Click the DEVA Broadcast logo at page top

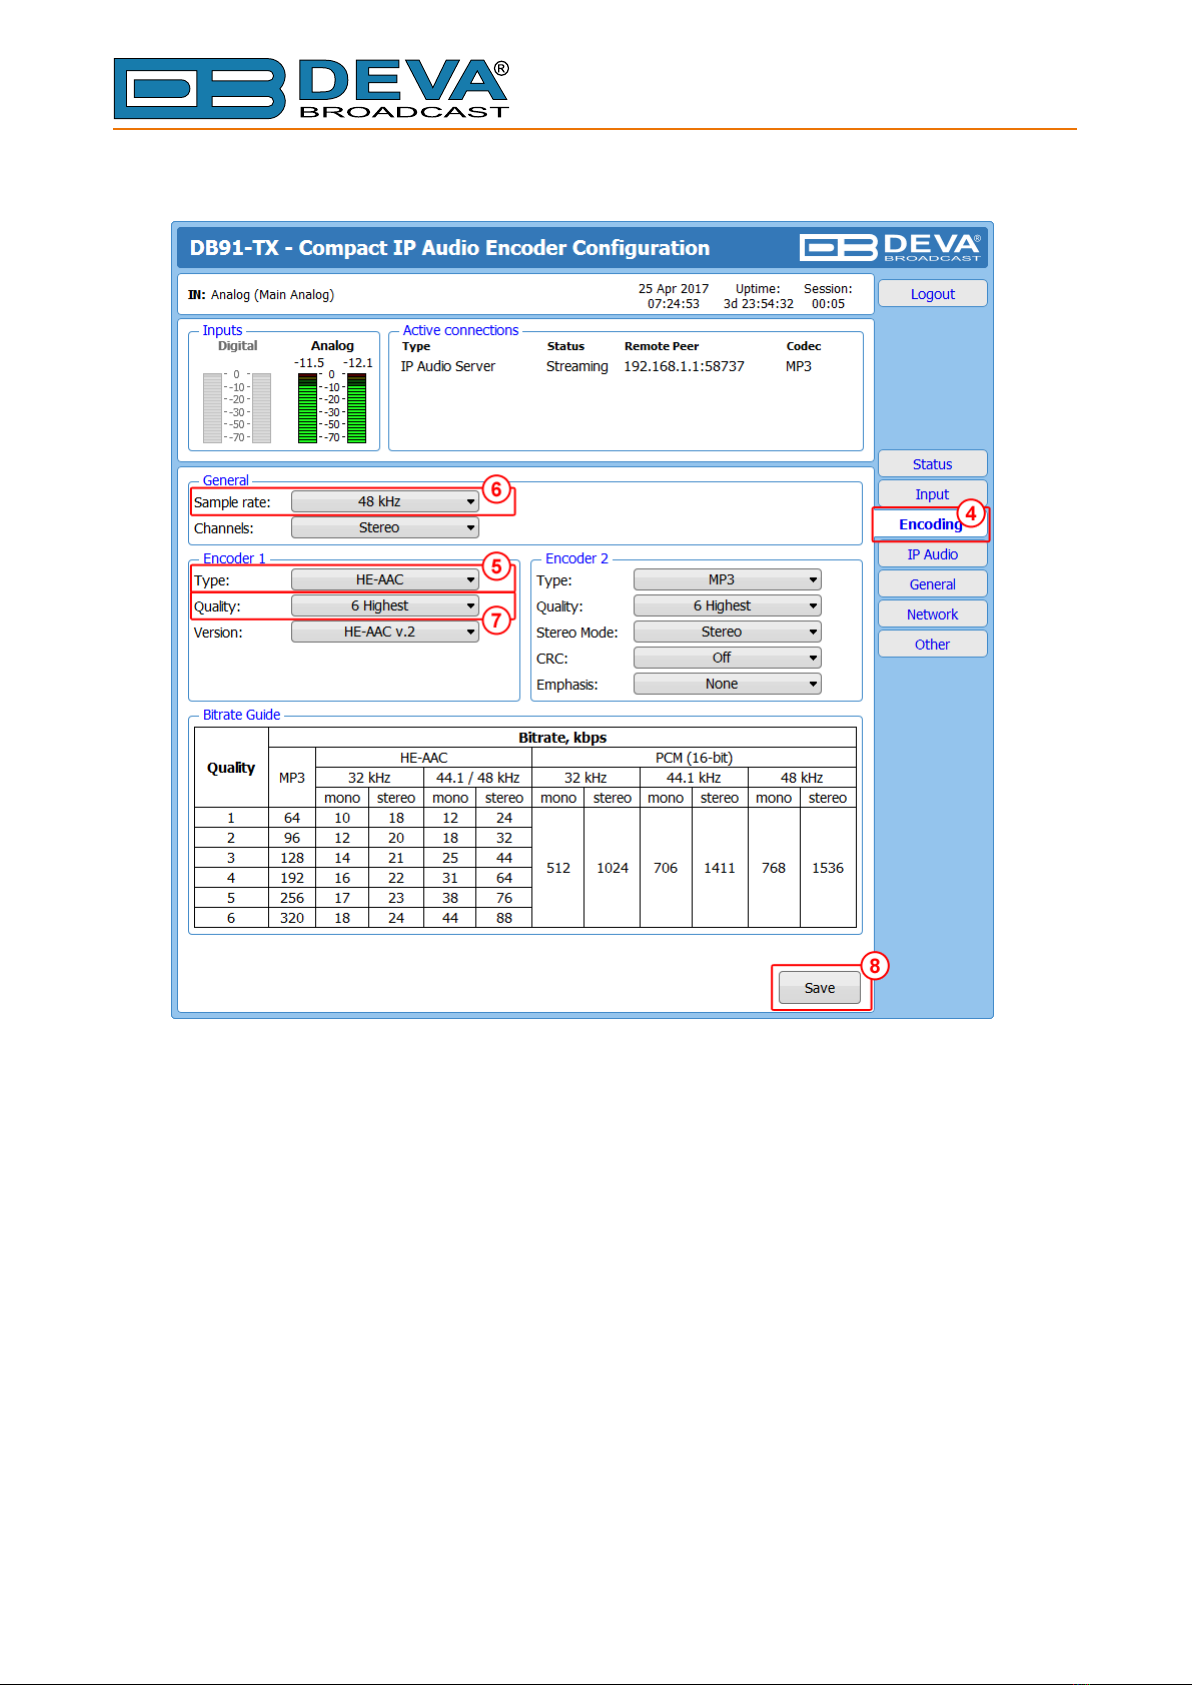pos(312,88)
